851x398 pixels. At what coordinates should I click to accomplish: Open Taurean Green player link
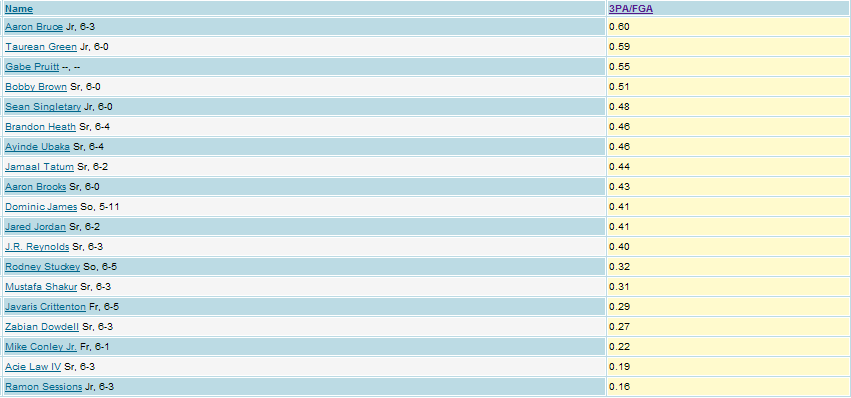tap(41, 47)
